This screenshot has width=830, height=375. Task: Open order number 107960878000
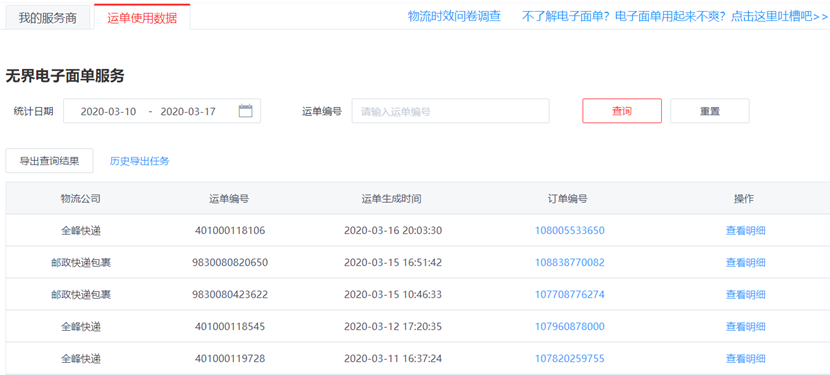(x=570, y=326)
